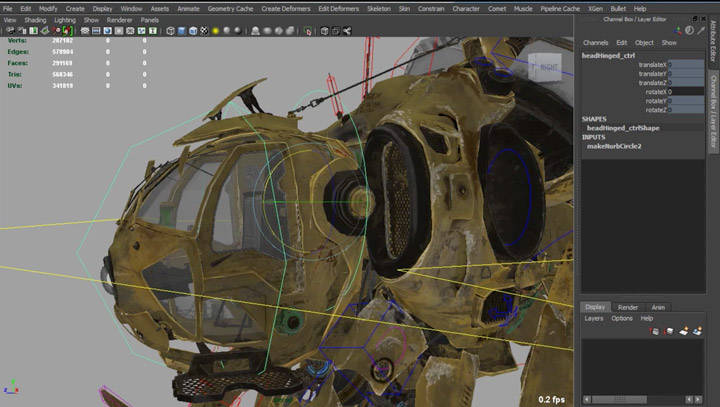Screen dimensions: 720x407
Task: Open the Geometry Cache menu
Action: click(230, 9)
